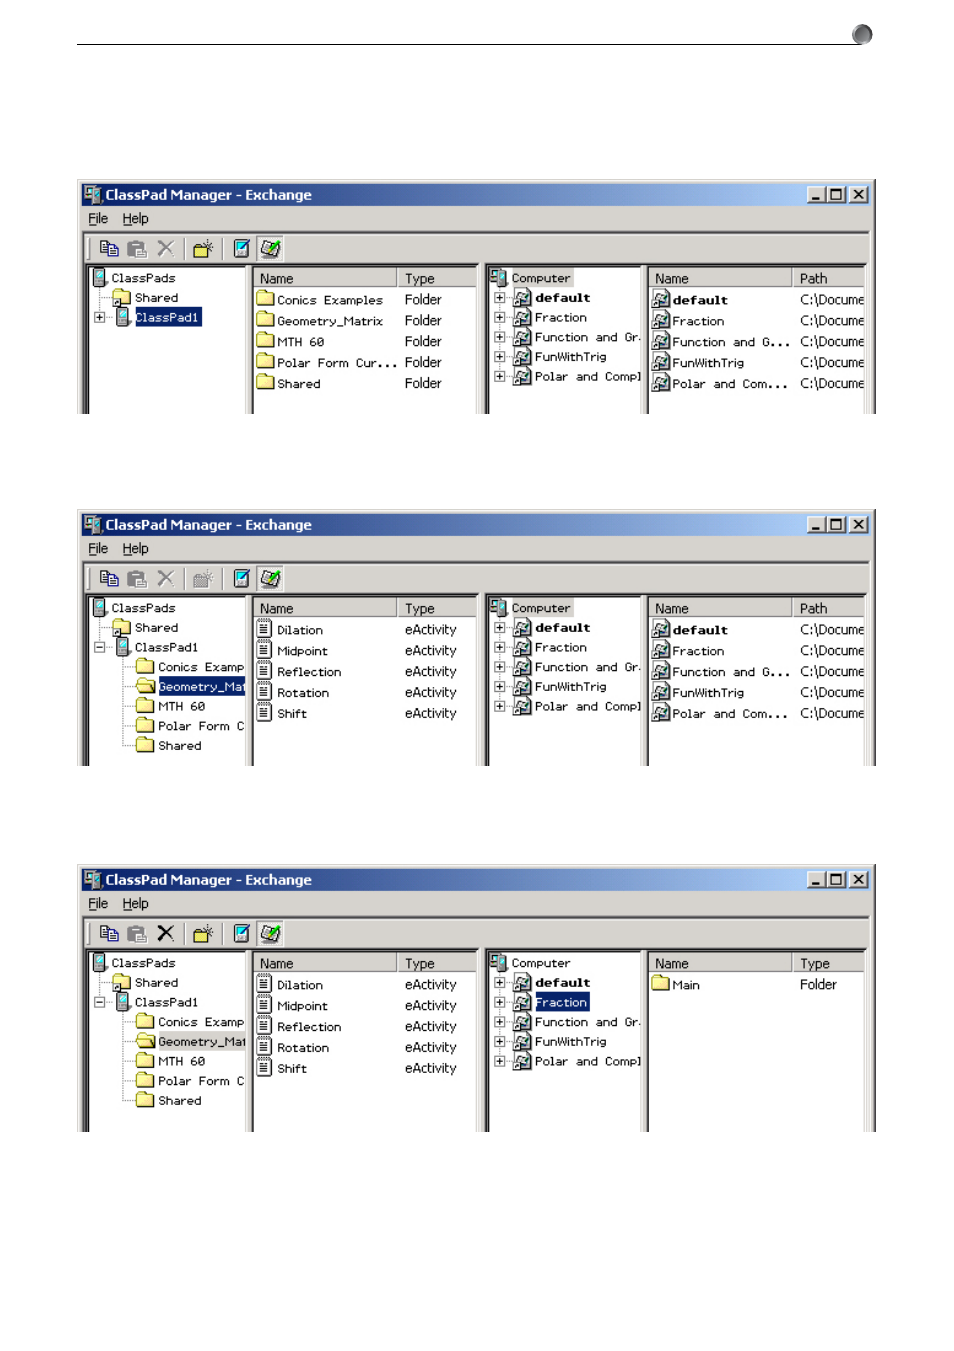Click ClassPads root device icon in bottom window
Viewport: 954px width, 1351px height.
99,962
